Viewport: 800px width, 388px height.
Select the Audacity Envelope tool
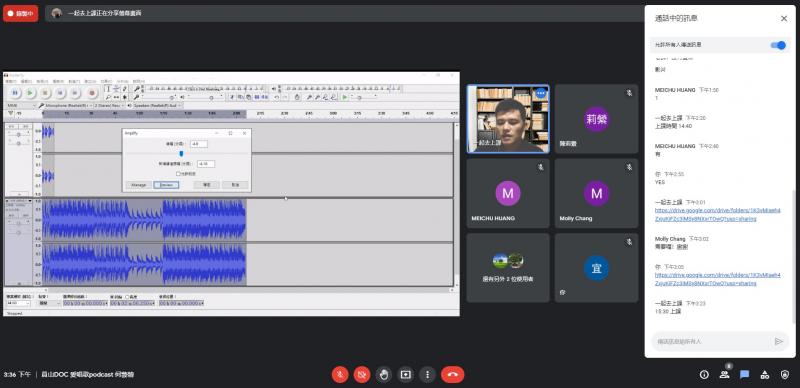[x=116, y=89]
